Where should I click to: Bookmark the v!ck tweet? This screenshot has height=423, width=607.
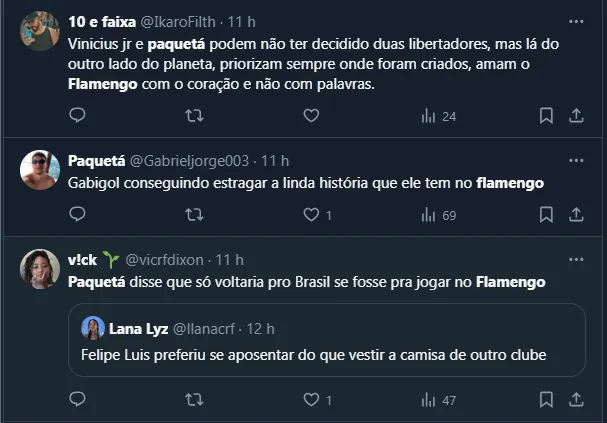(546, 400)
